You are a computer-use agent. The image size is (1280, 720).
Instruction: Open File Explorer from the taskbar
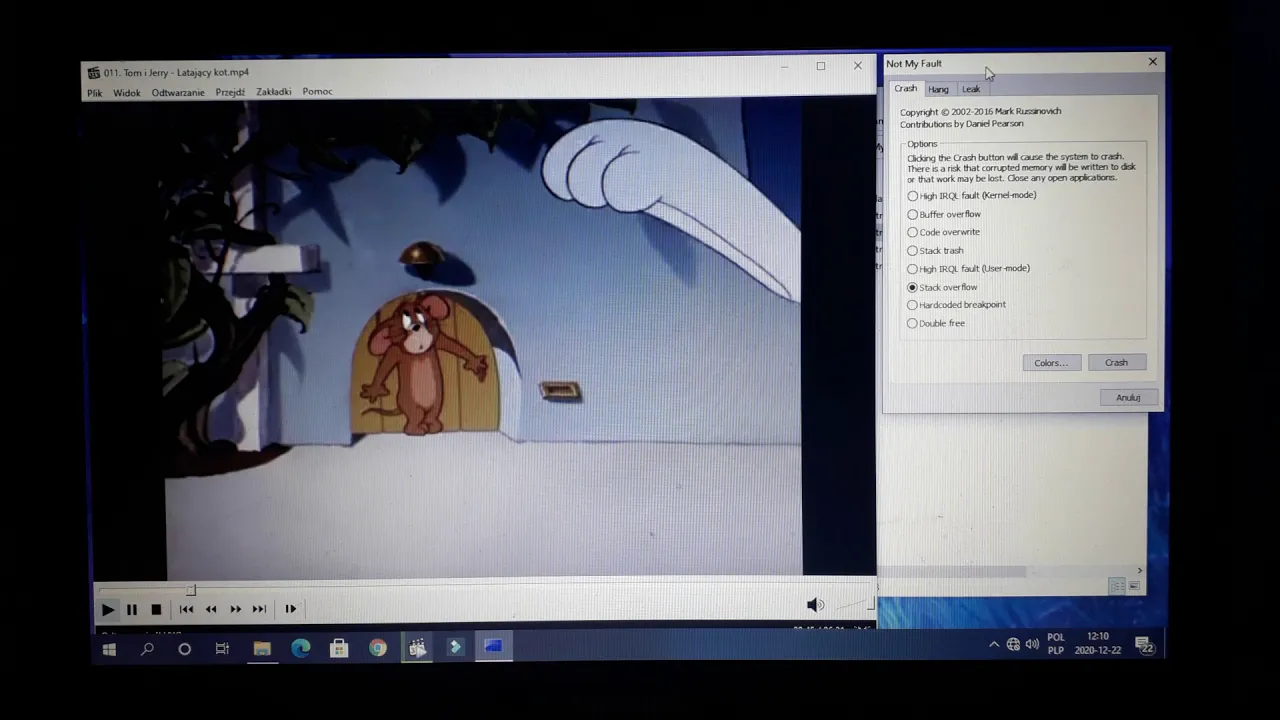pos(262,649)
